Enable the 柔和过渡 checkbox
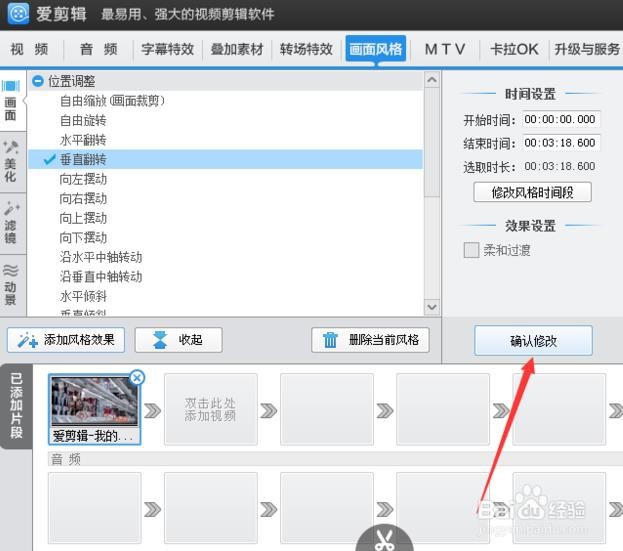Screen dimensions: 623x551 pyautogui.click(x=472, y=250)
